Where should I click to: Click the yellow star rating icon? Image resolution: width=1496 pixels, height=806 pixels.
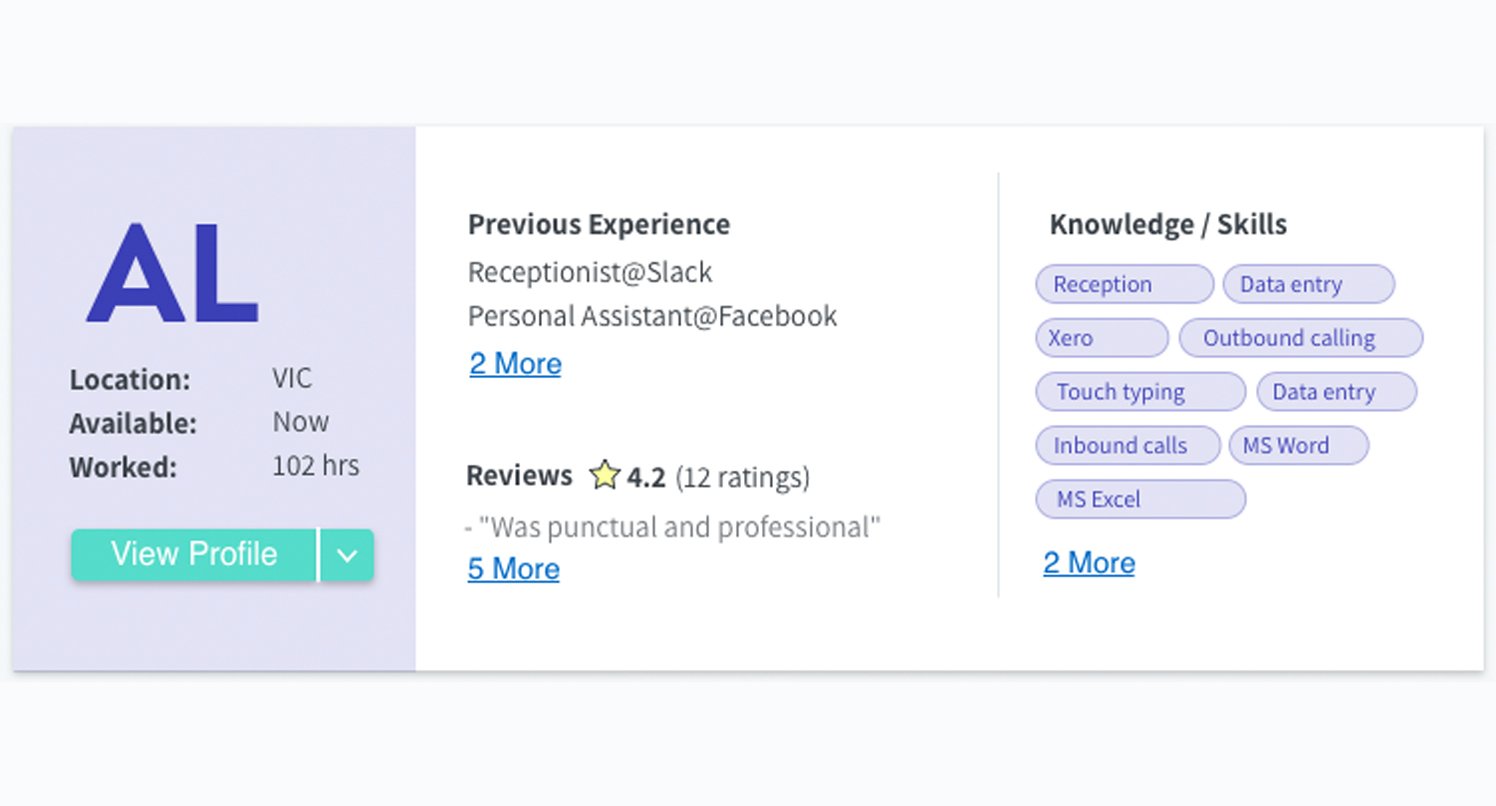pyautogui.click(x=605, y=475)
